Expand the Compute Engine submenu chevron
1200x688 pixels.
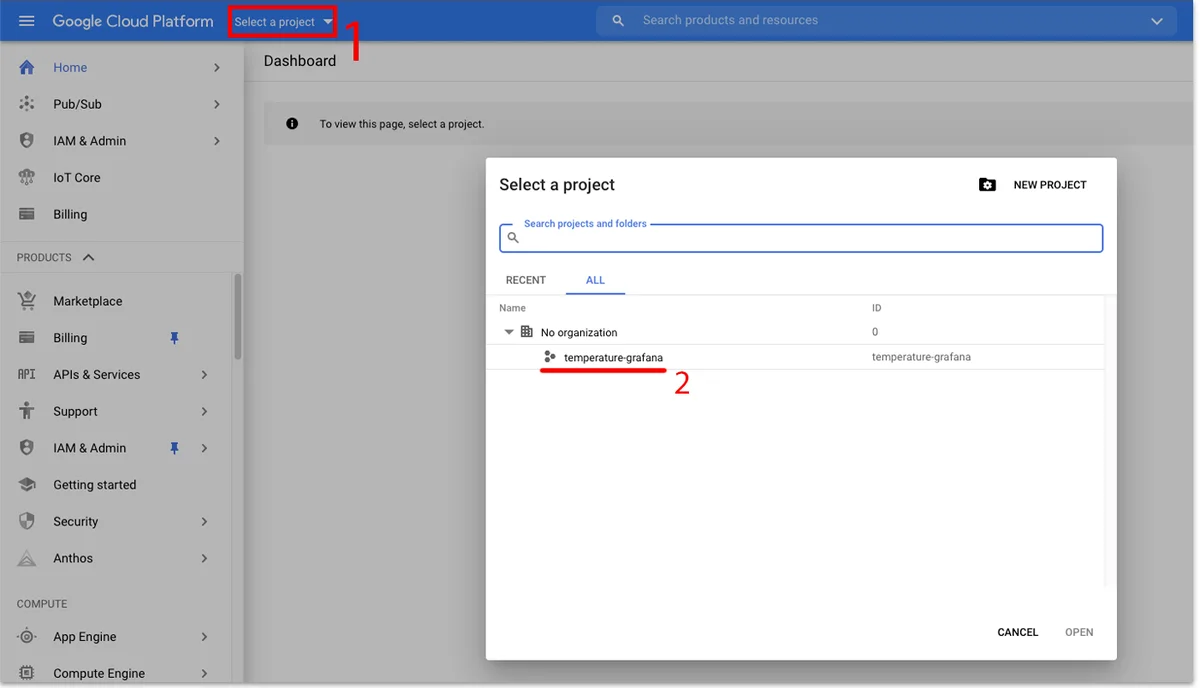204,673
